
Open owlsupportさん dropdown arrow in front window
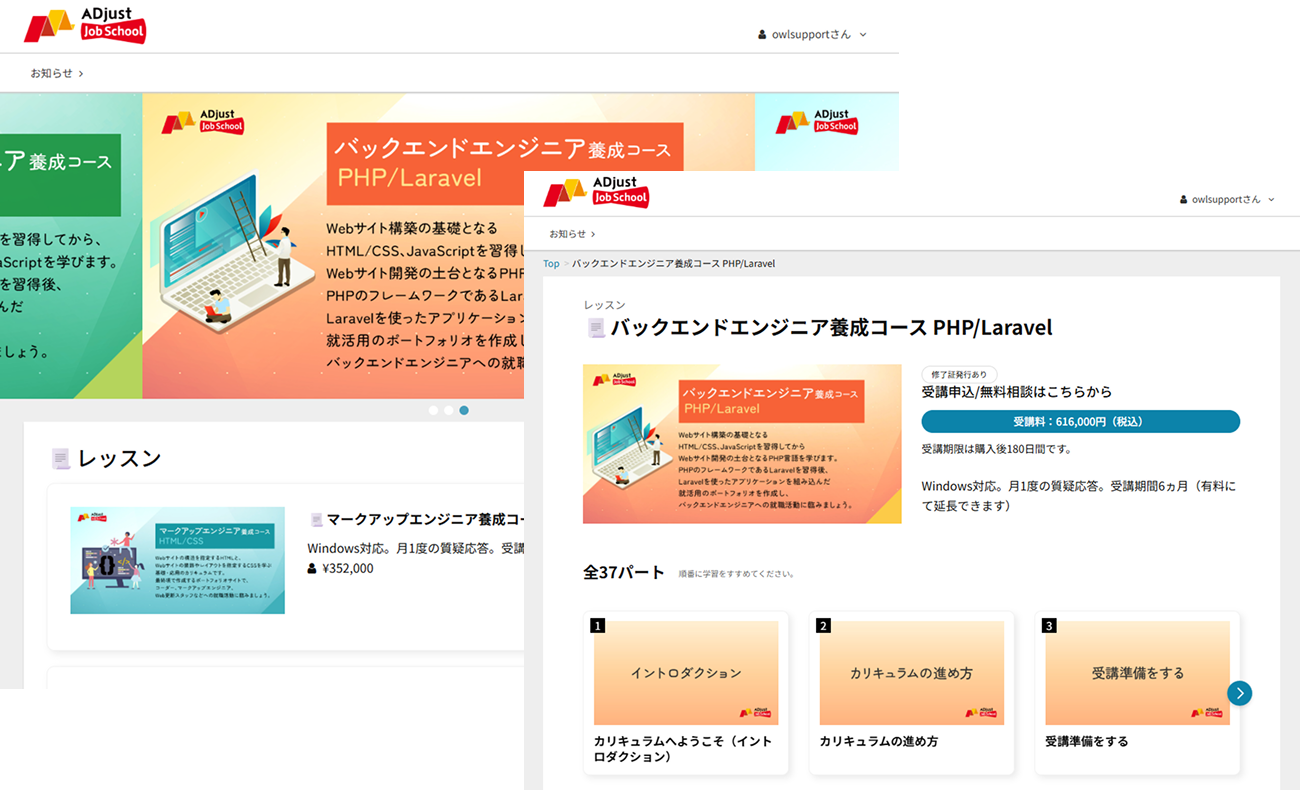pos(1272,200)
